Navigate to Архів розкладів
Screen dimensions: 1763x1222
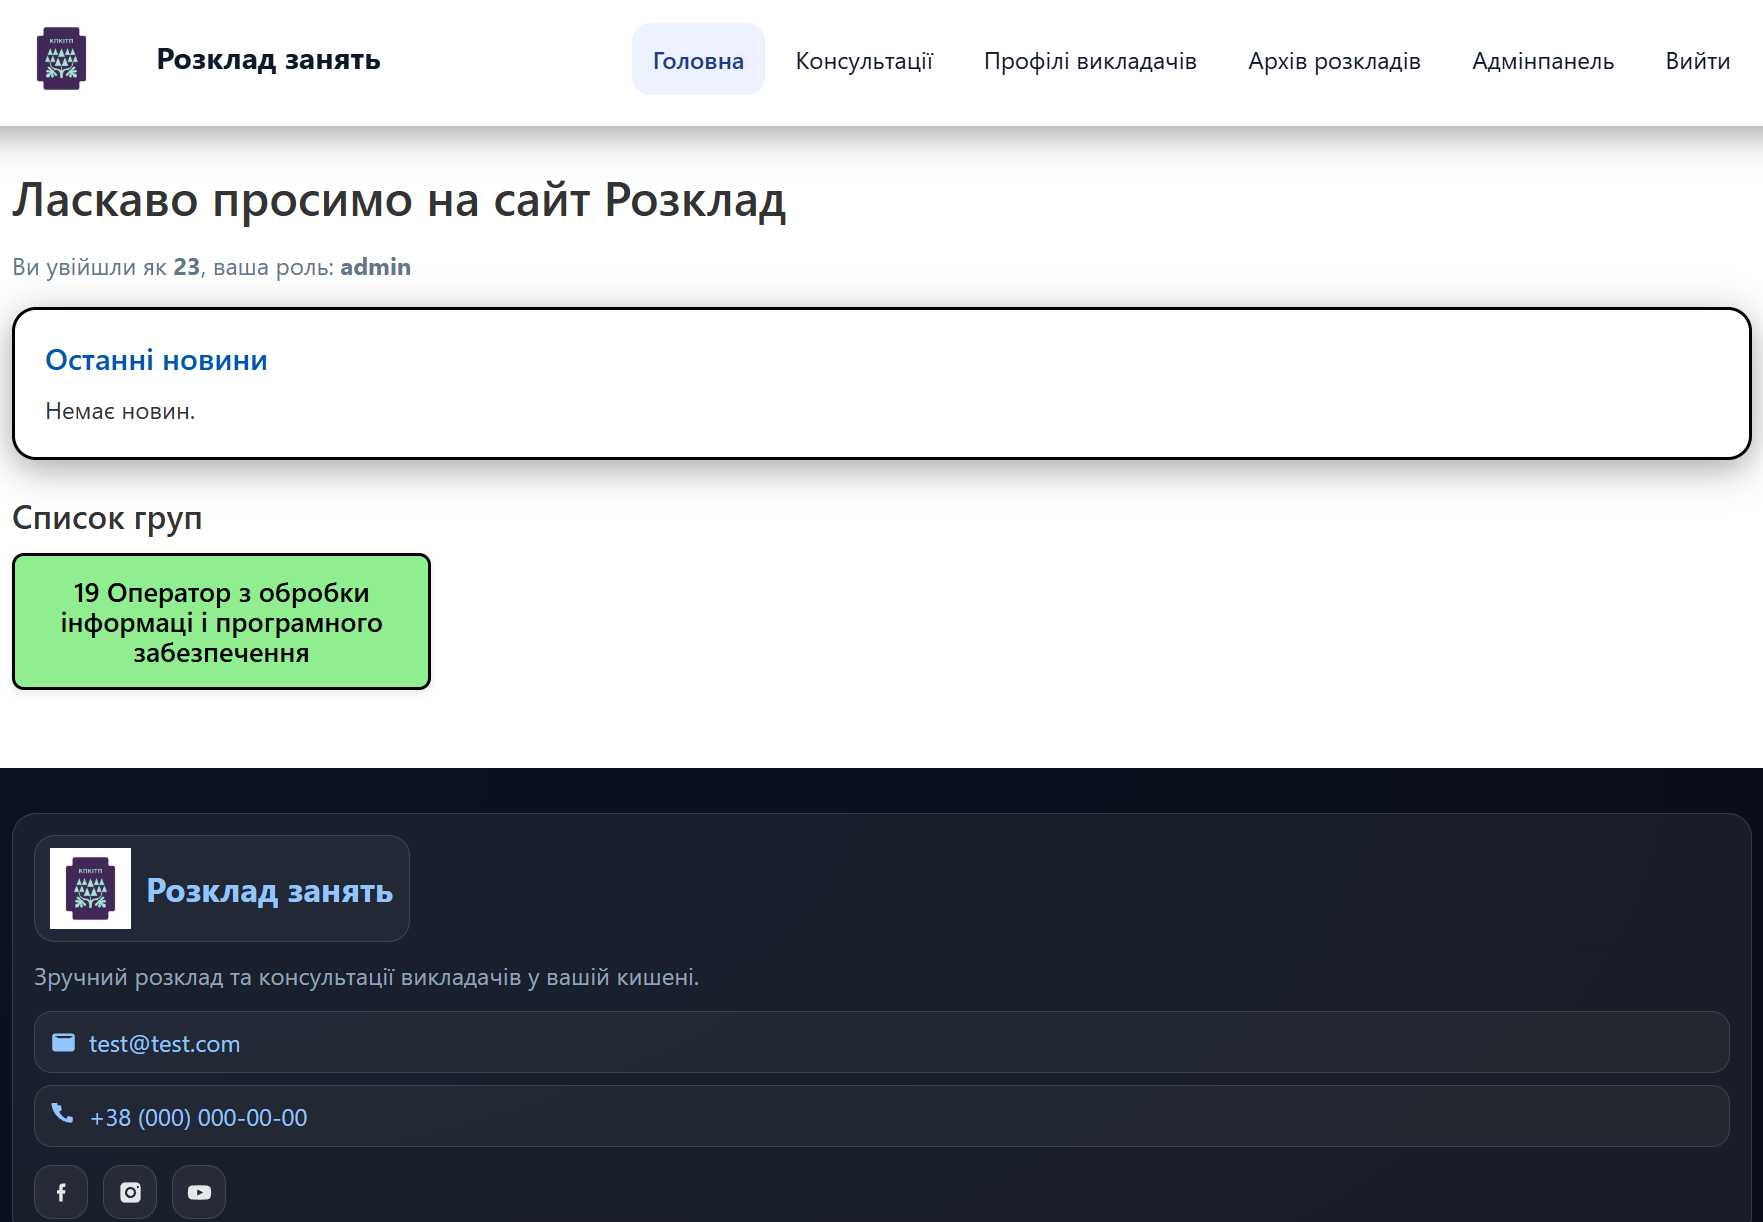click(1334, 60)
